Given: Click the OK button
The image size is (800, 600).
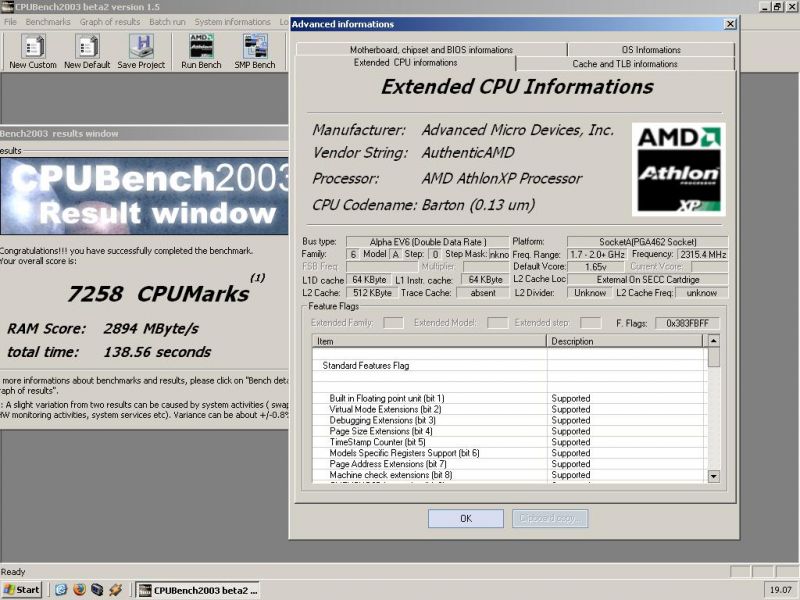Looking at the screenshot, I should click(466, 518).
